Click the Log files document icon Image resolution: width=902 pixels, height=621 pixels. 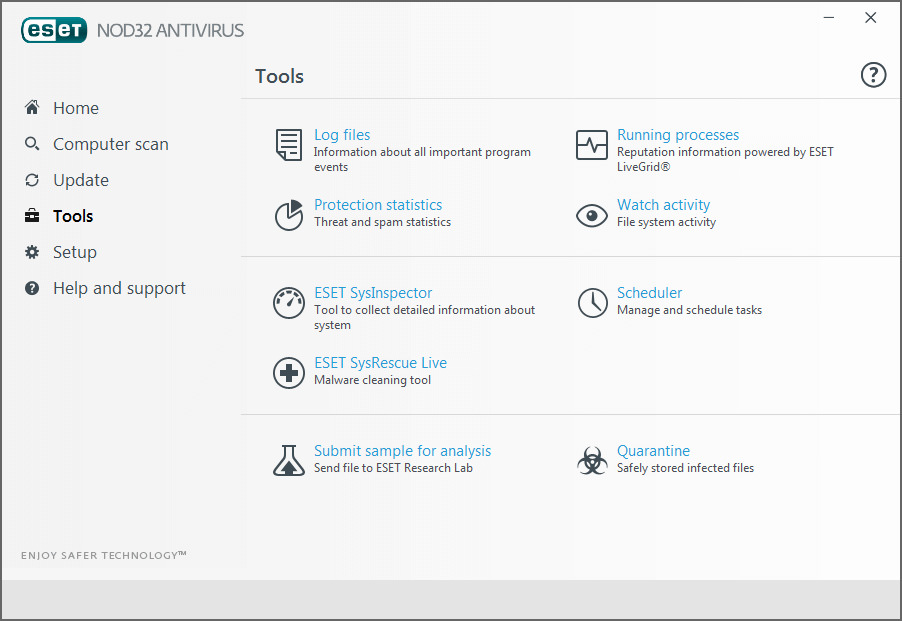pos(289,144)
